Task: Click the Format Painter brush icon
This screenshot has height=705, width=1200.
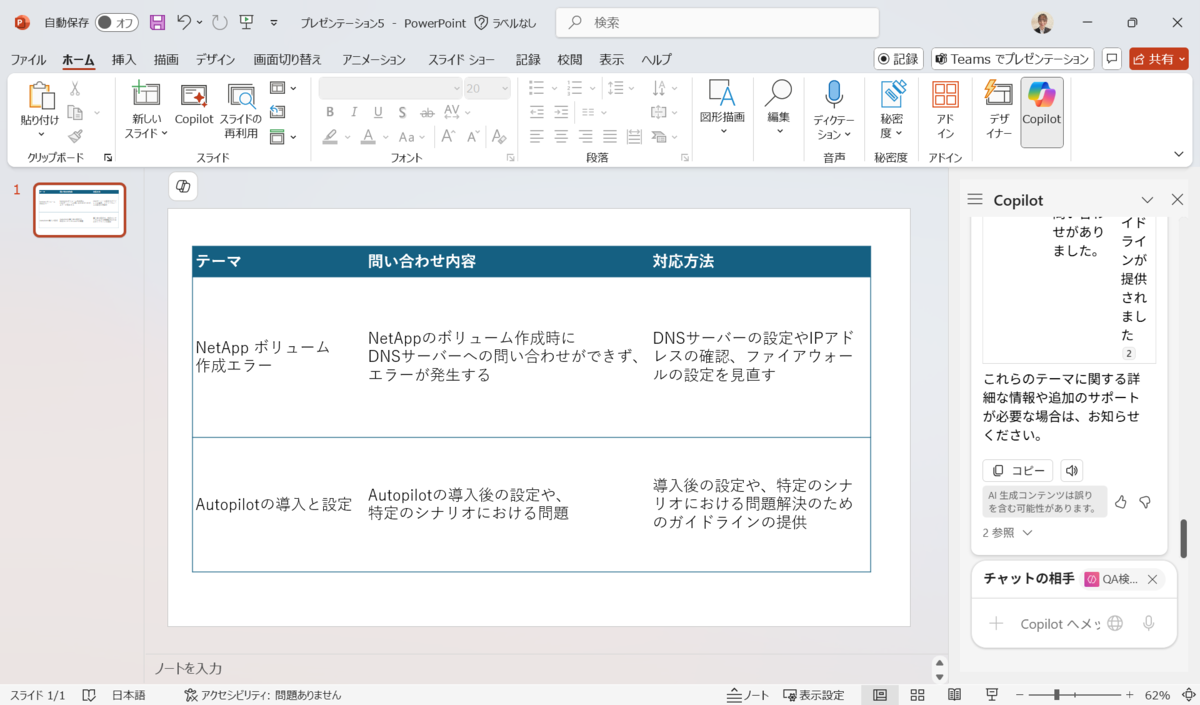Action: pyautogui.click(x=75, y=136)
